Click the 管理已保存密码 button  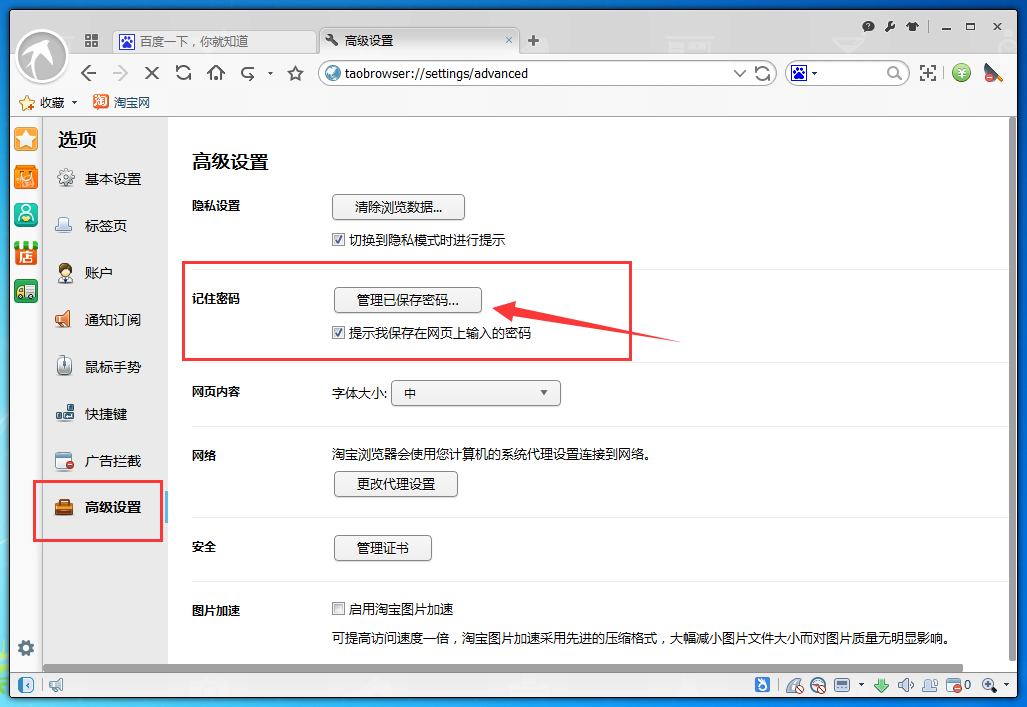(x=407, y=300)
